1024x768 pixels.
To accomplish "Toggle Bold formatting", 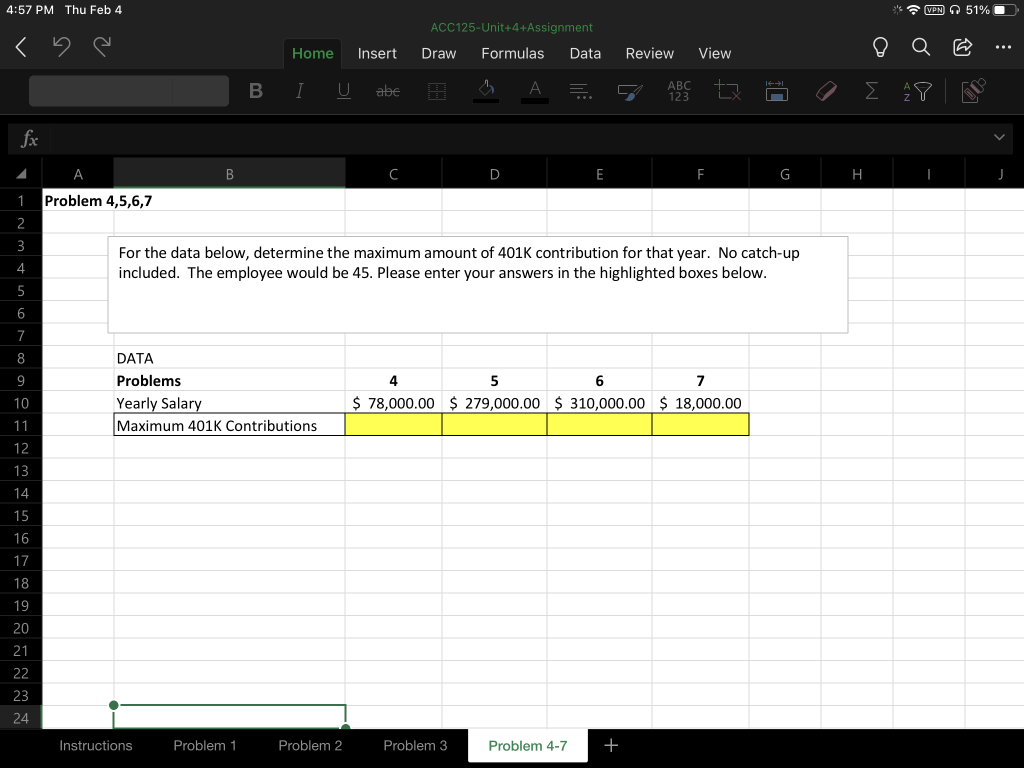I will pos(256,91).
